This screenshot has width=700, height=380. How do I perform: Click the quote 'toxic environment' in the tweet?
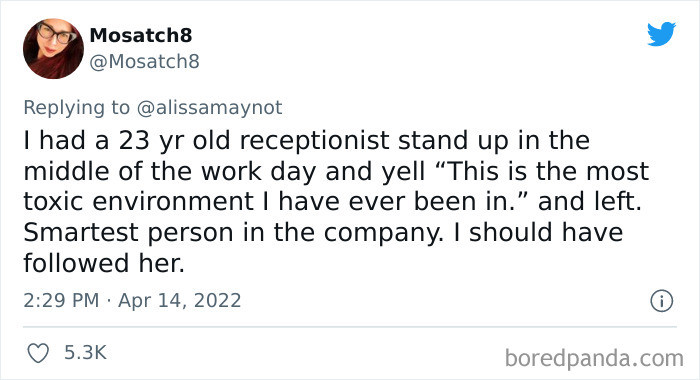click(x=138, y=202)
